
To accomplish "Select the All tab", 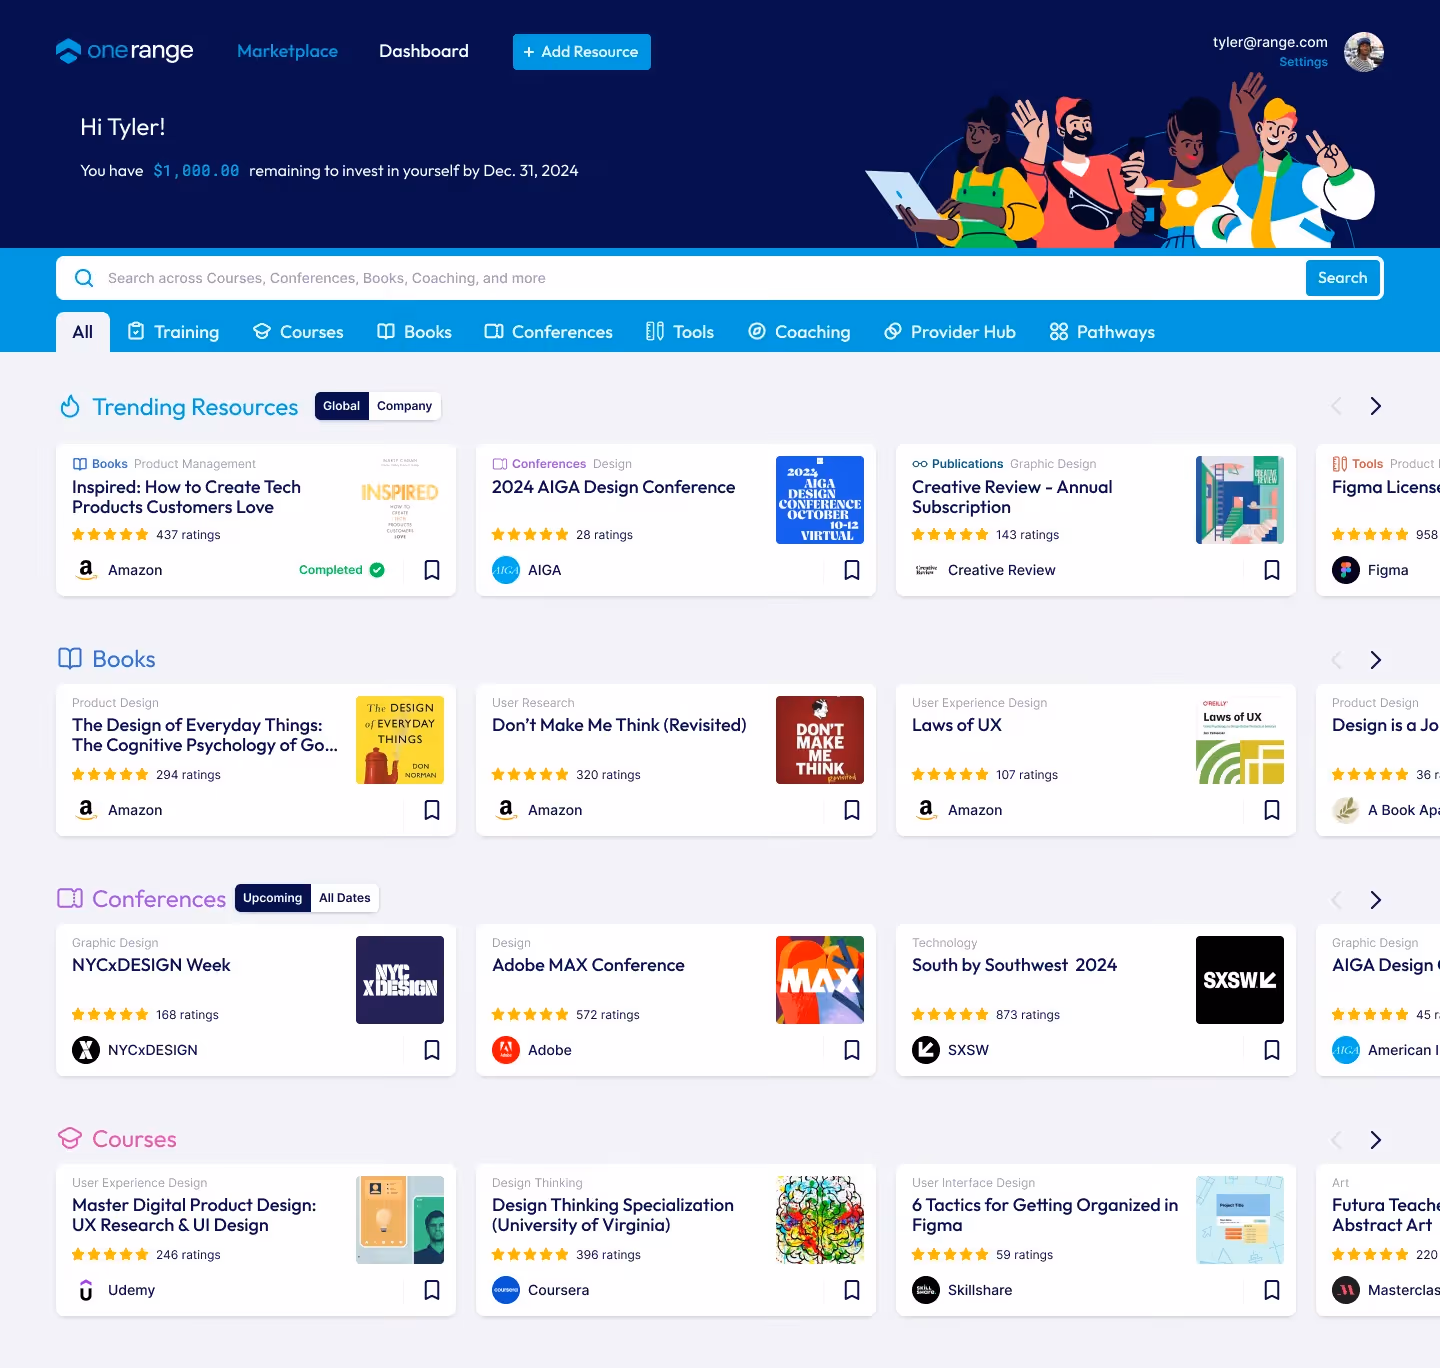I will coord(83,332).
